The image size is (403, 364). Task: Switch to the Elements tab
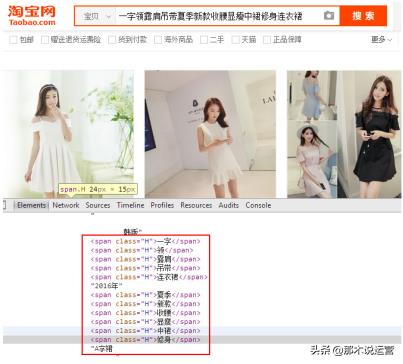click(x=31, y=205)
